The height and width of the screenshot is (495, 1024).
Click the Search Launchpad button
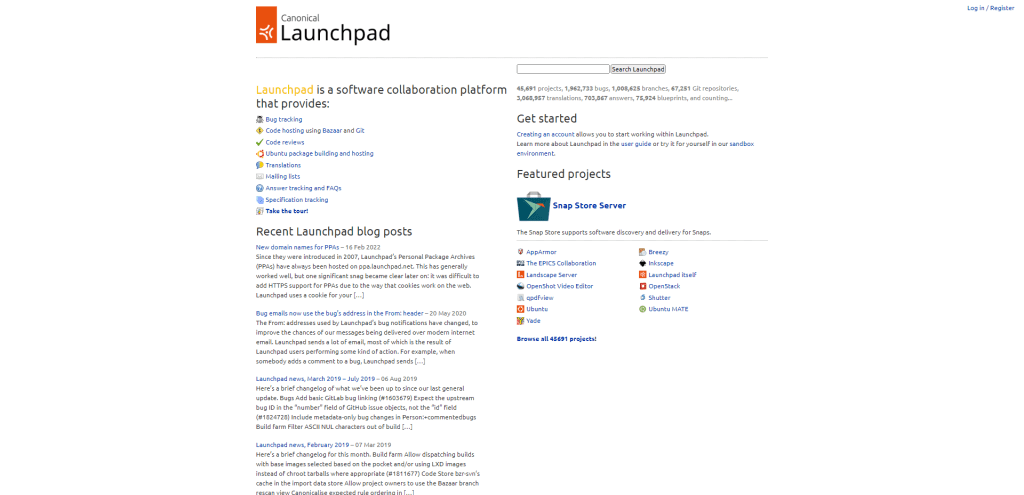pyautogui.click(x=638, y=69)
